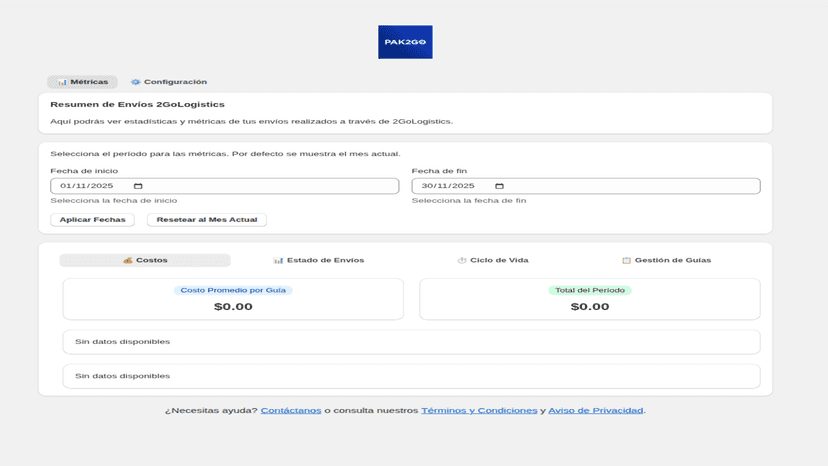Click the Fecha de fin label
Viewport: 828px width, 466px height.
(439, 171)
